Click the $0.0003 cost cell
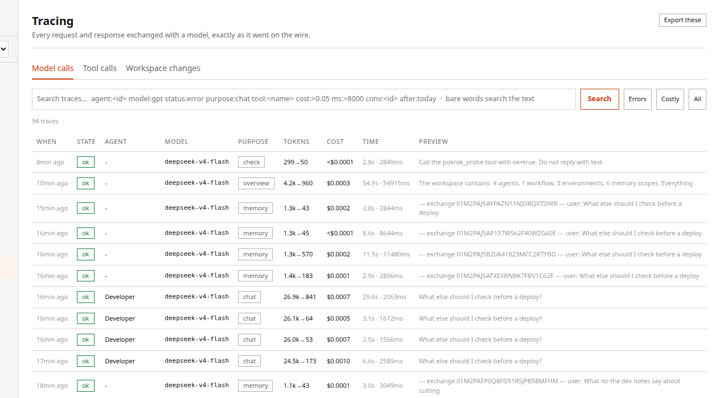The height and width of the screenshot is (398, 720). pos(338,183)
